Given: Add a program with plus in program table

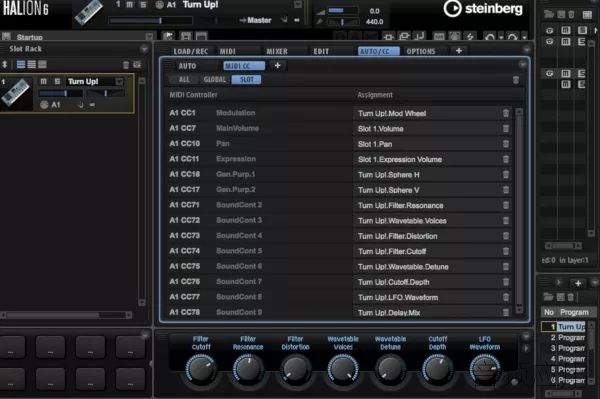Looking at the screenshot, I should tap(578, 283).
